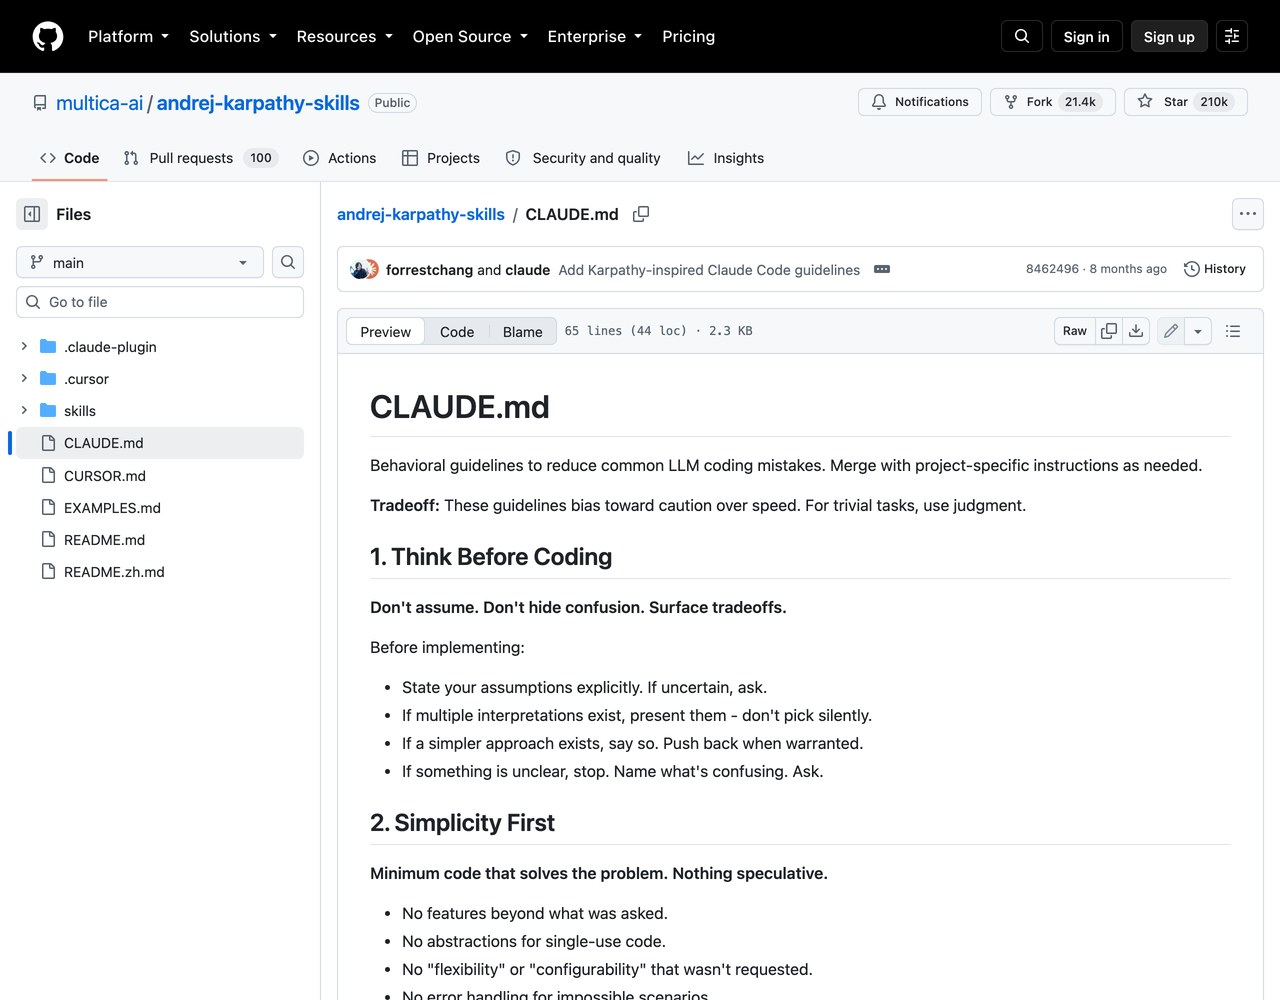Open README.zh.md in the file tree
The image size is (1280, 1000).
coord(114,572)
